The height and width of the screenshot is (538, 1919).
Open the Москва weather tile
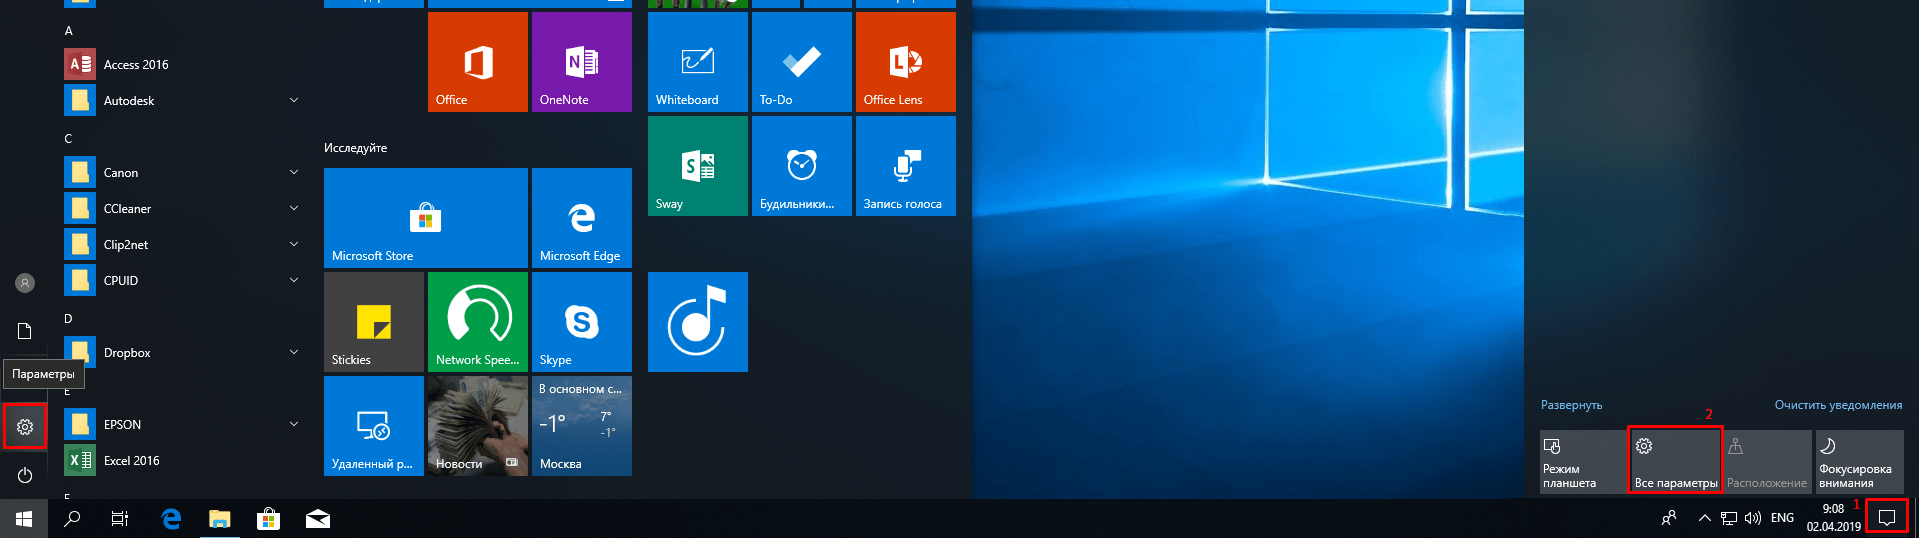(x=581, y=426)
